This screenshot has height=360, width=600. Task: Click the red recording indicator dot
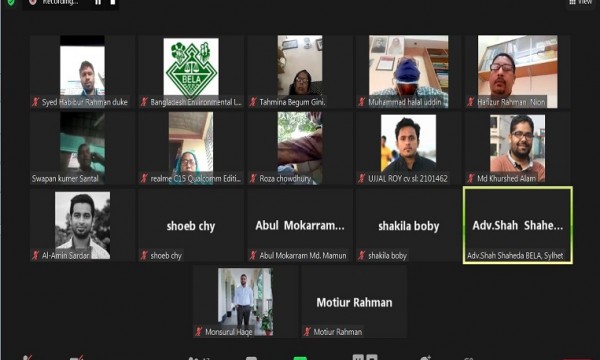pos(33,2)
